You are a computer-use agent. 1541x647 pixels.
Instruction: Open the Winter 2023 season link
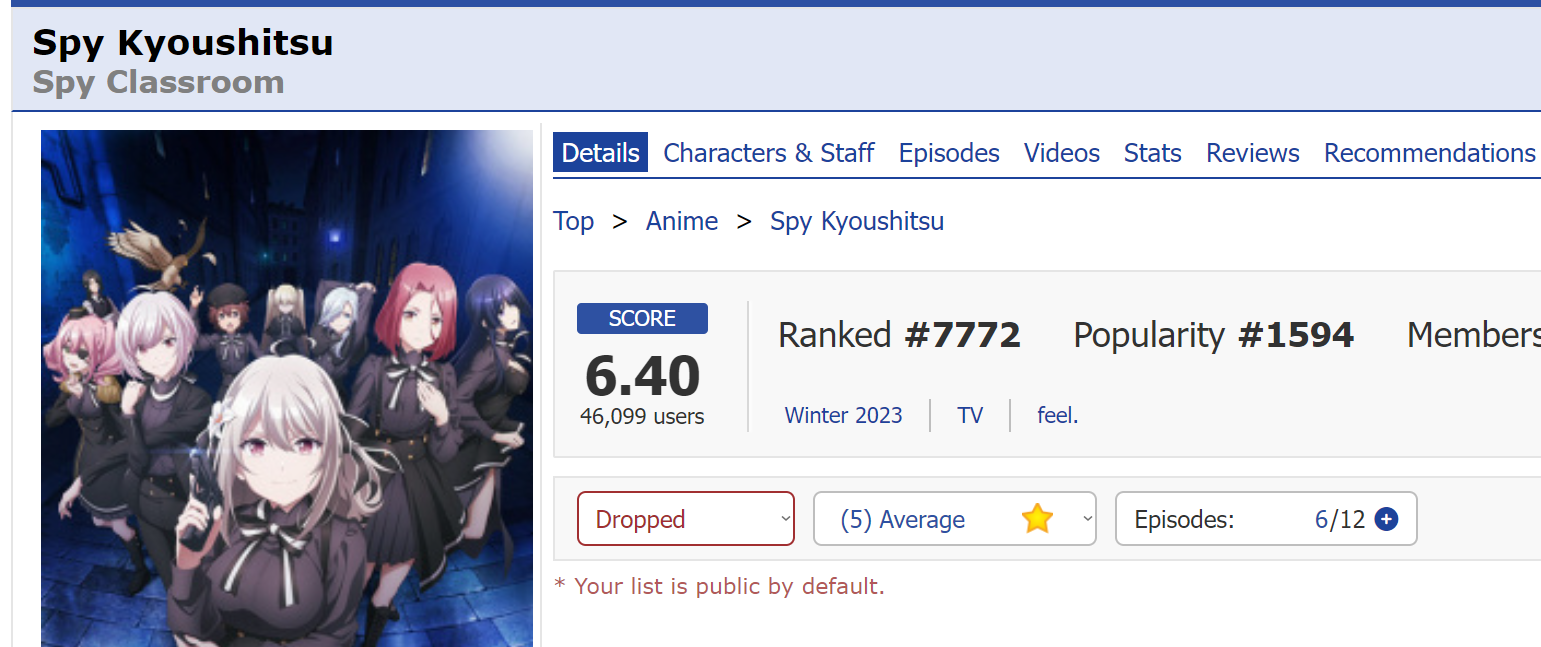tap(843, 415)
